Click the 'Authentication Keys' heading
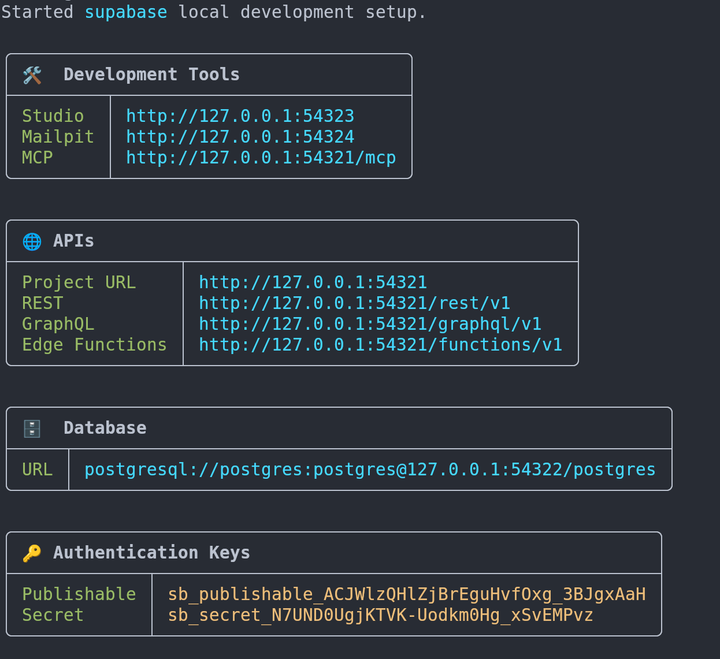Image resolution: width=720 pixels, height=659 pixels. pyautogui.click(x=152, y=552)
